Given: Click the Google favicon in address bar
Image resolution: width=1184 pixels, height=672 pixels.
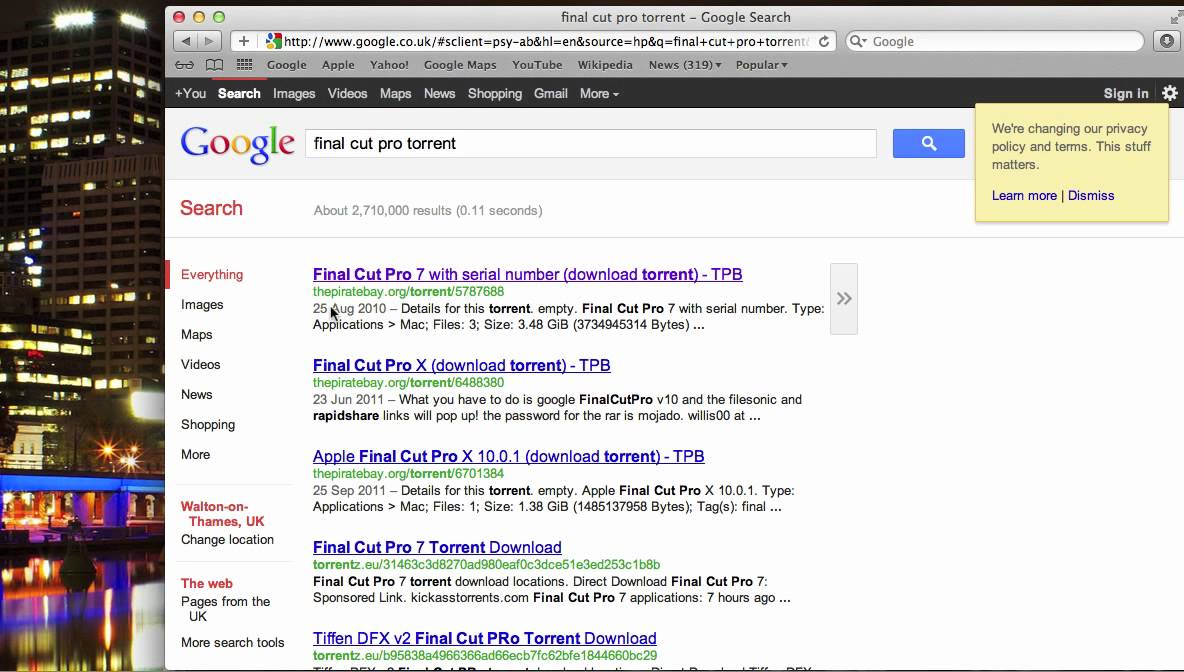Looking at the screenshot, I should point(273,42).
